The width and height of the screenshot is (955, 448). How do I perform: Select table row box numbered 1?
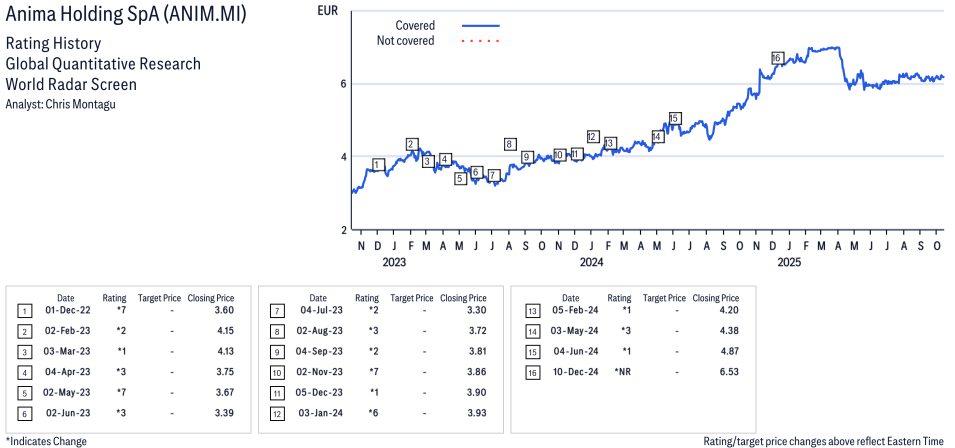click(x=24, y=312)
